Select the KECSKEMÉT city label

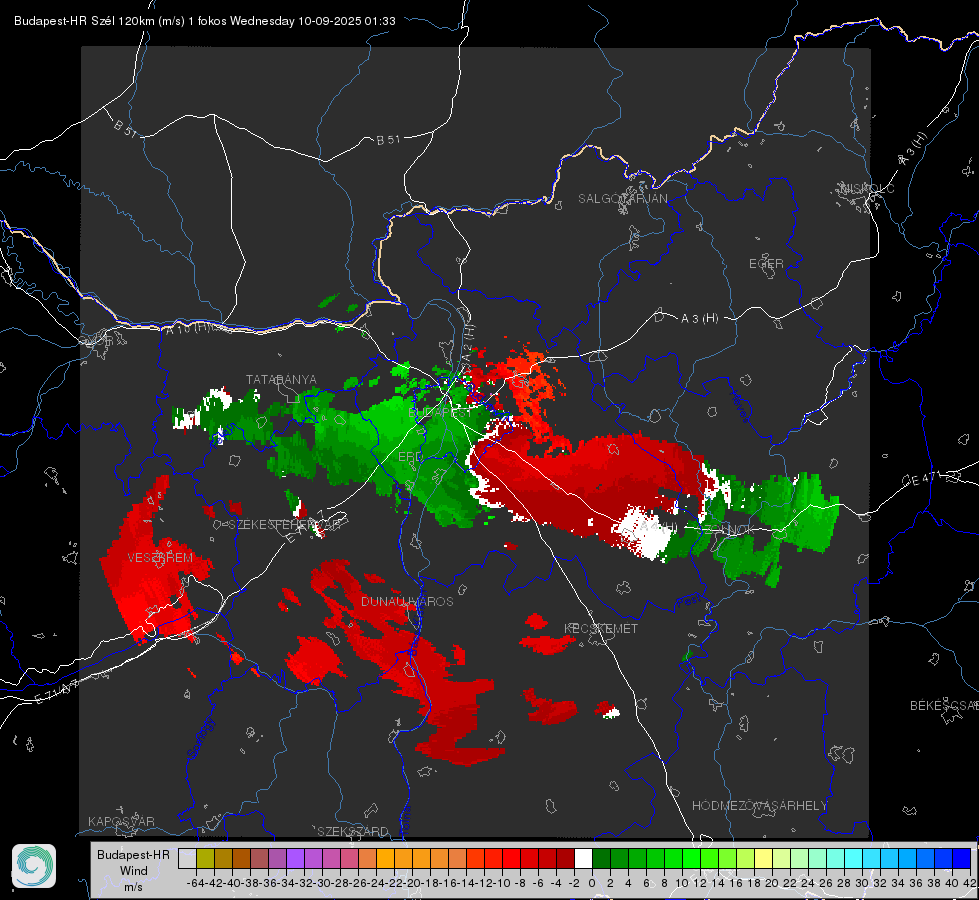coord(601,628)
